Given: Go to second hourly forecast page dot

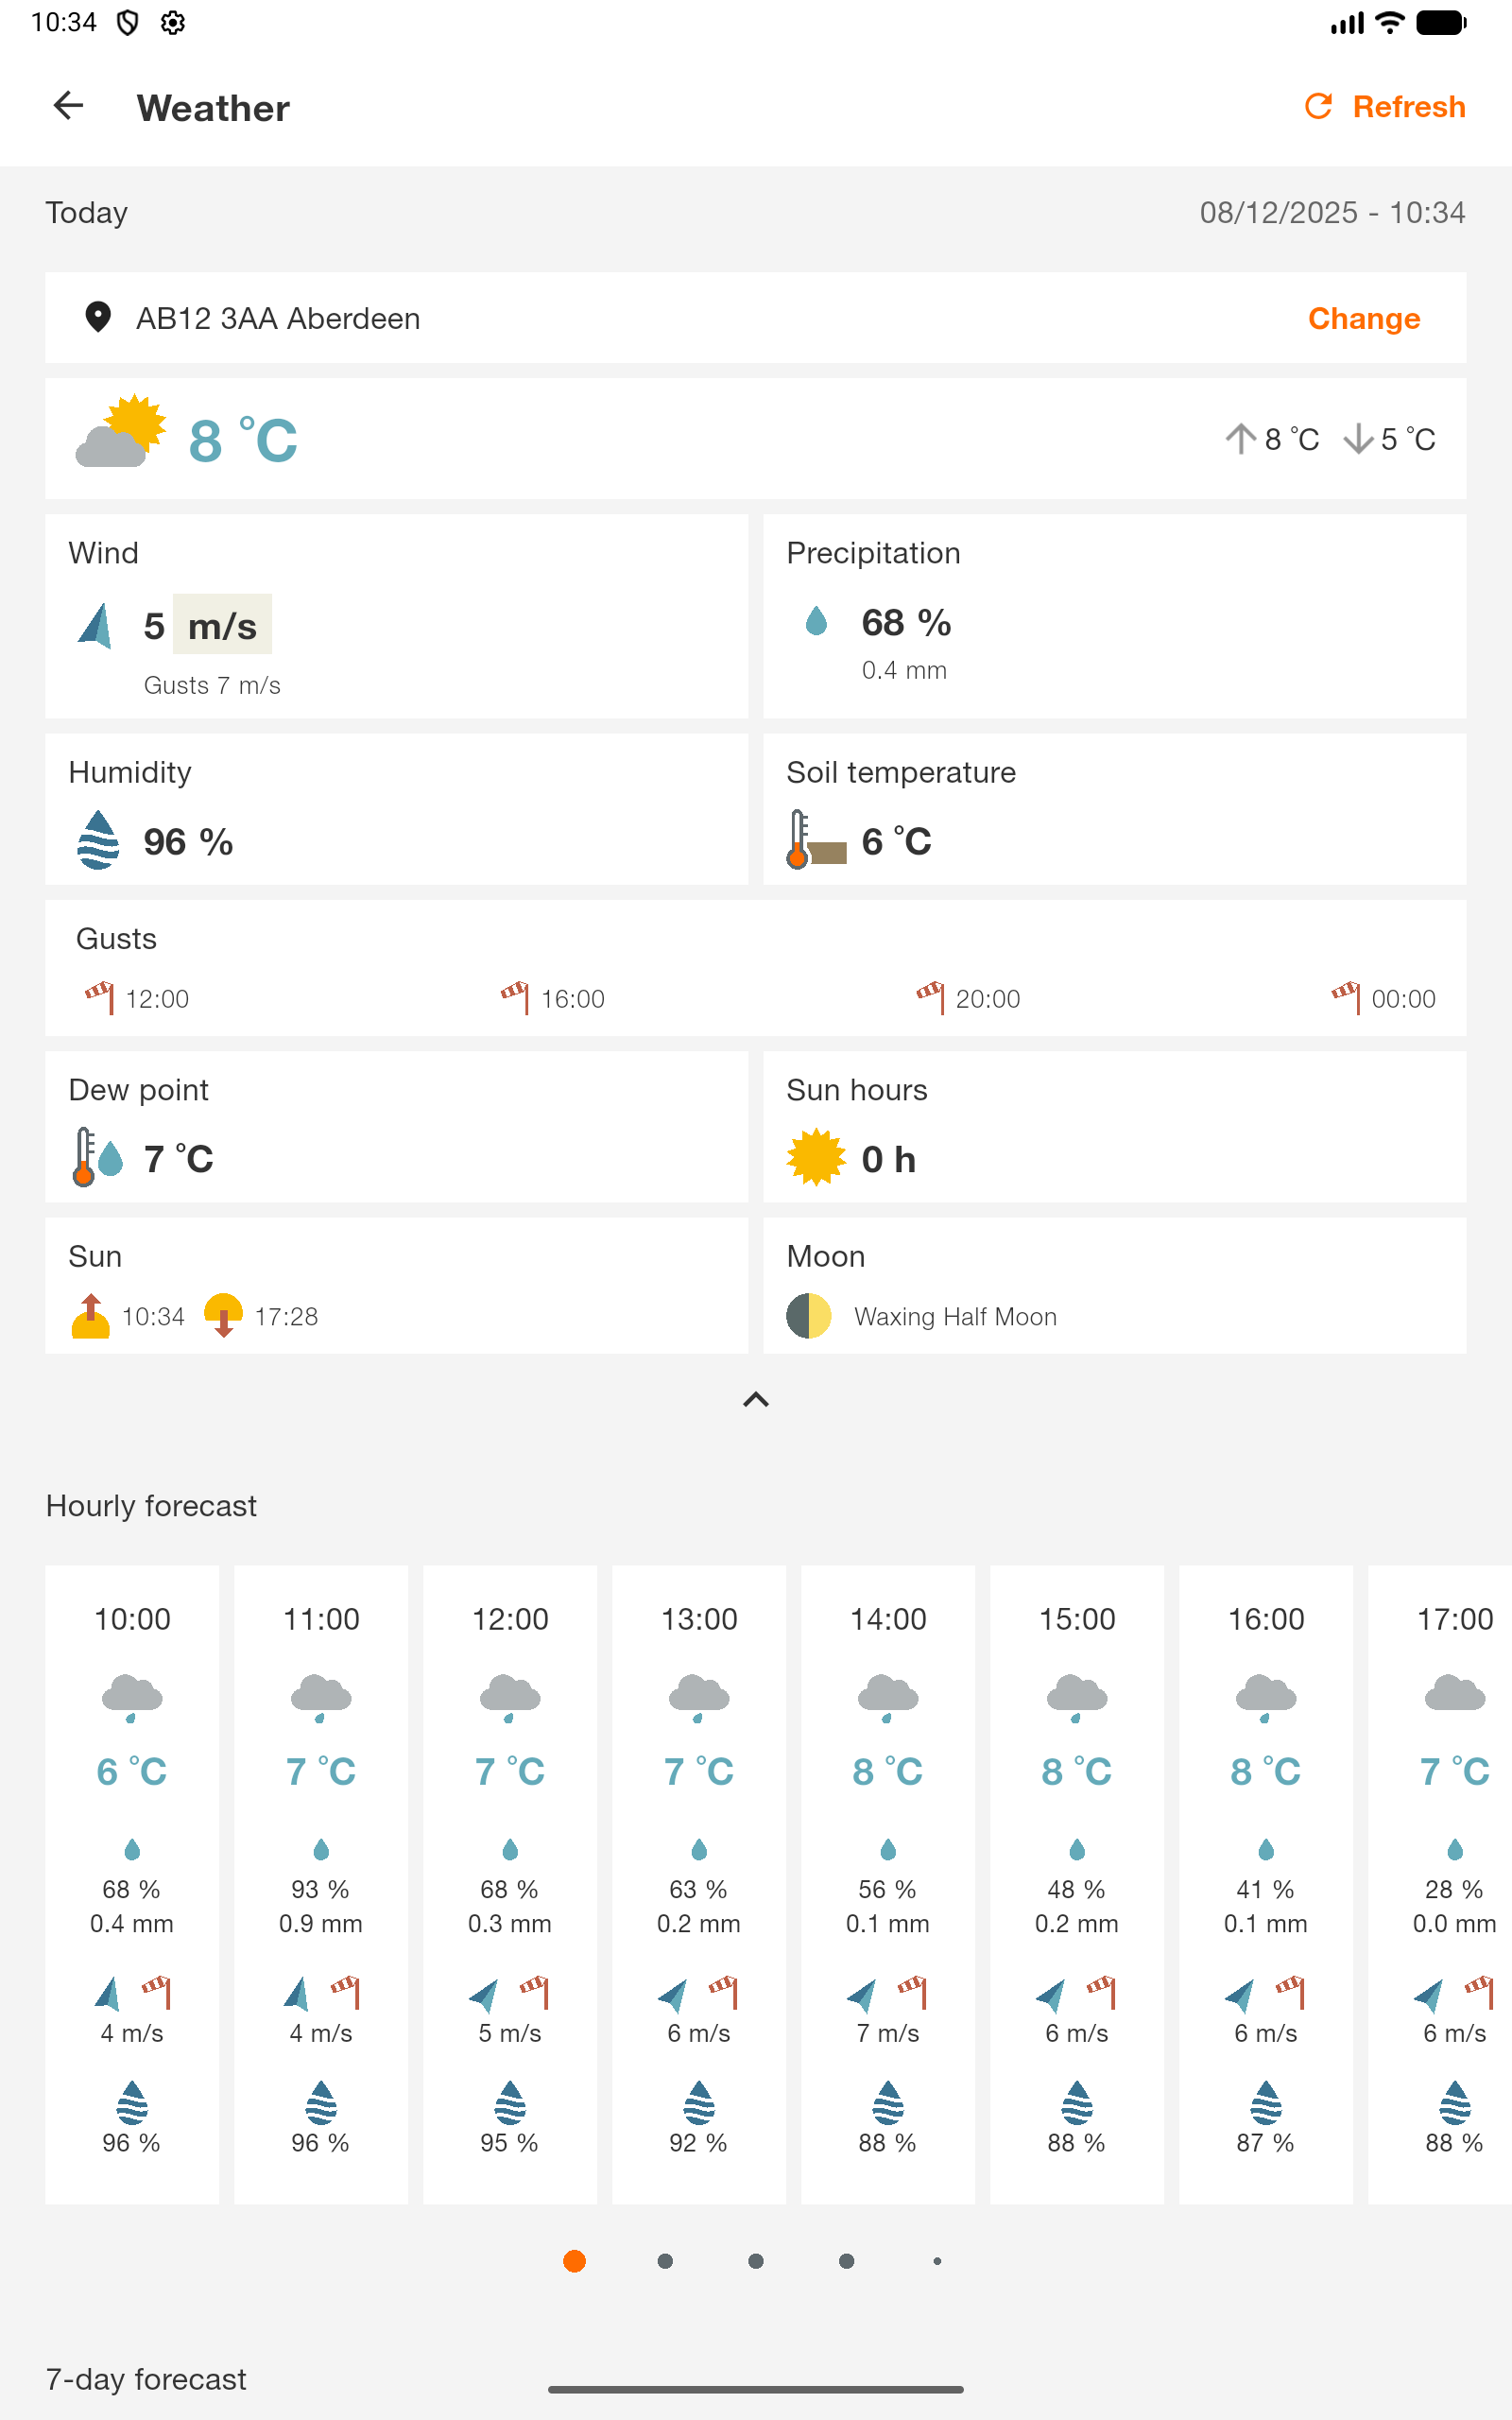Looking at the screenshot, I should [665, 2261].
